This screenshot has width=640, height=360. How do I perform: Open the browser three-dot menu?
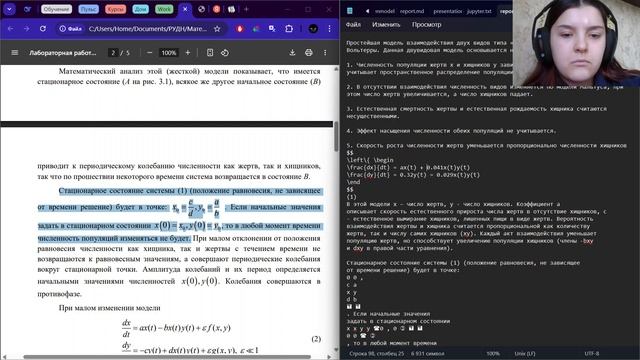(329, 29)
